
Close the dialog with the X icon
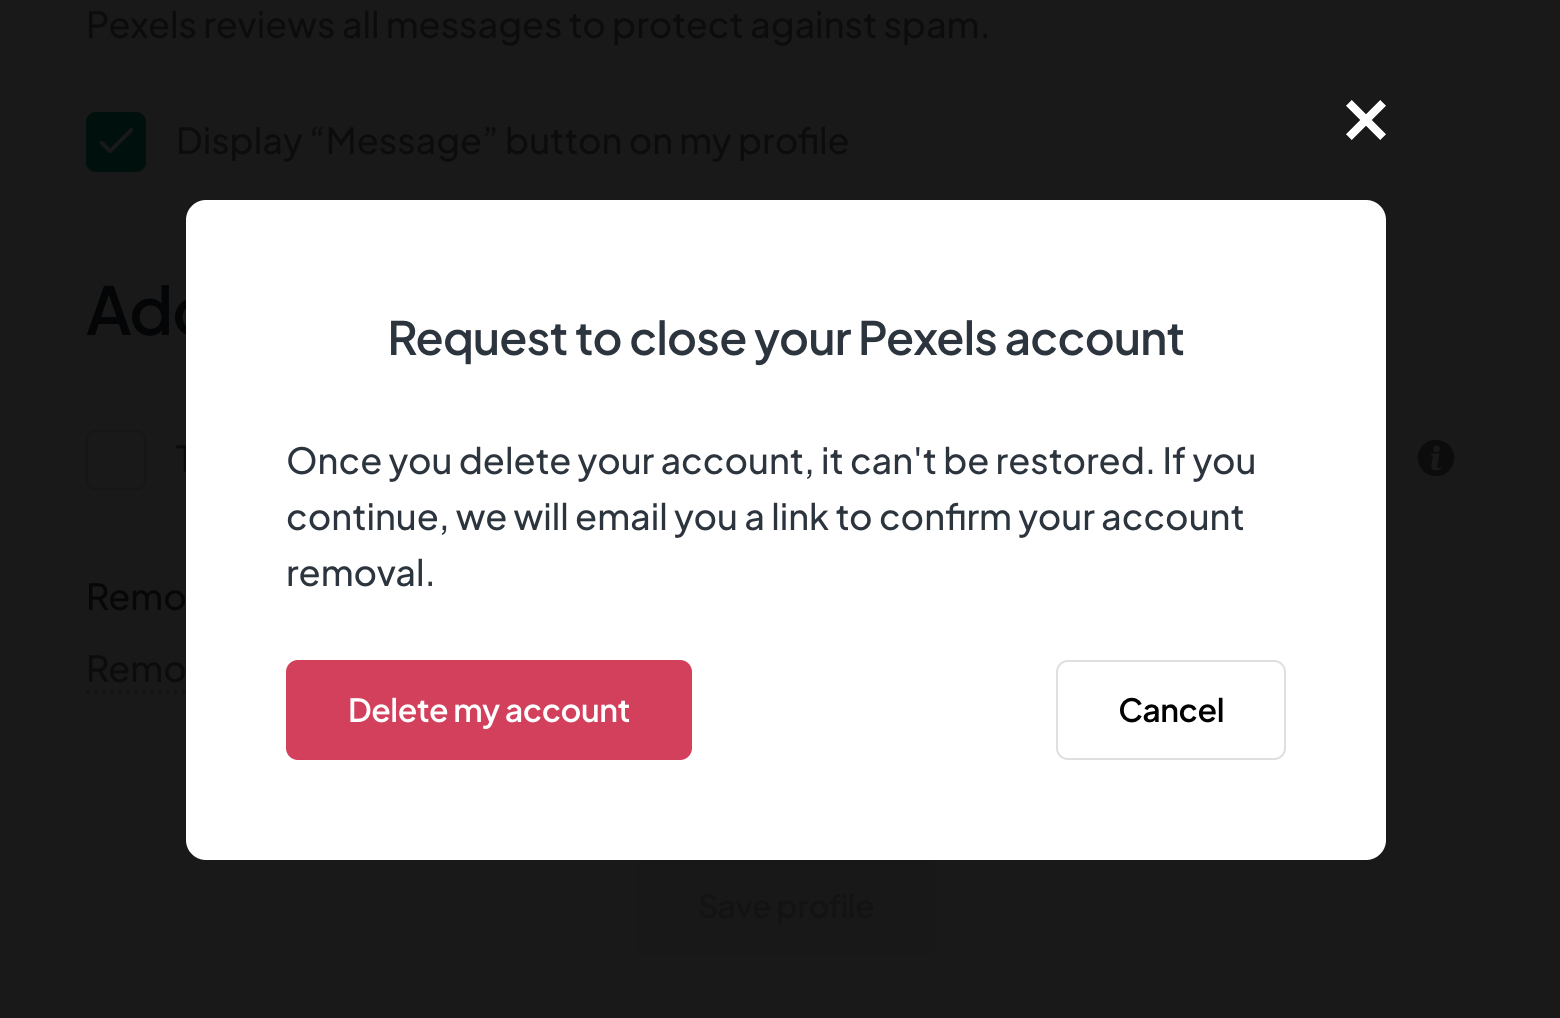[x=1365, y=120]
